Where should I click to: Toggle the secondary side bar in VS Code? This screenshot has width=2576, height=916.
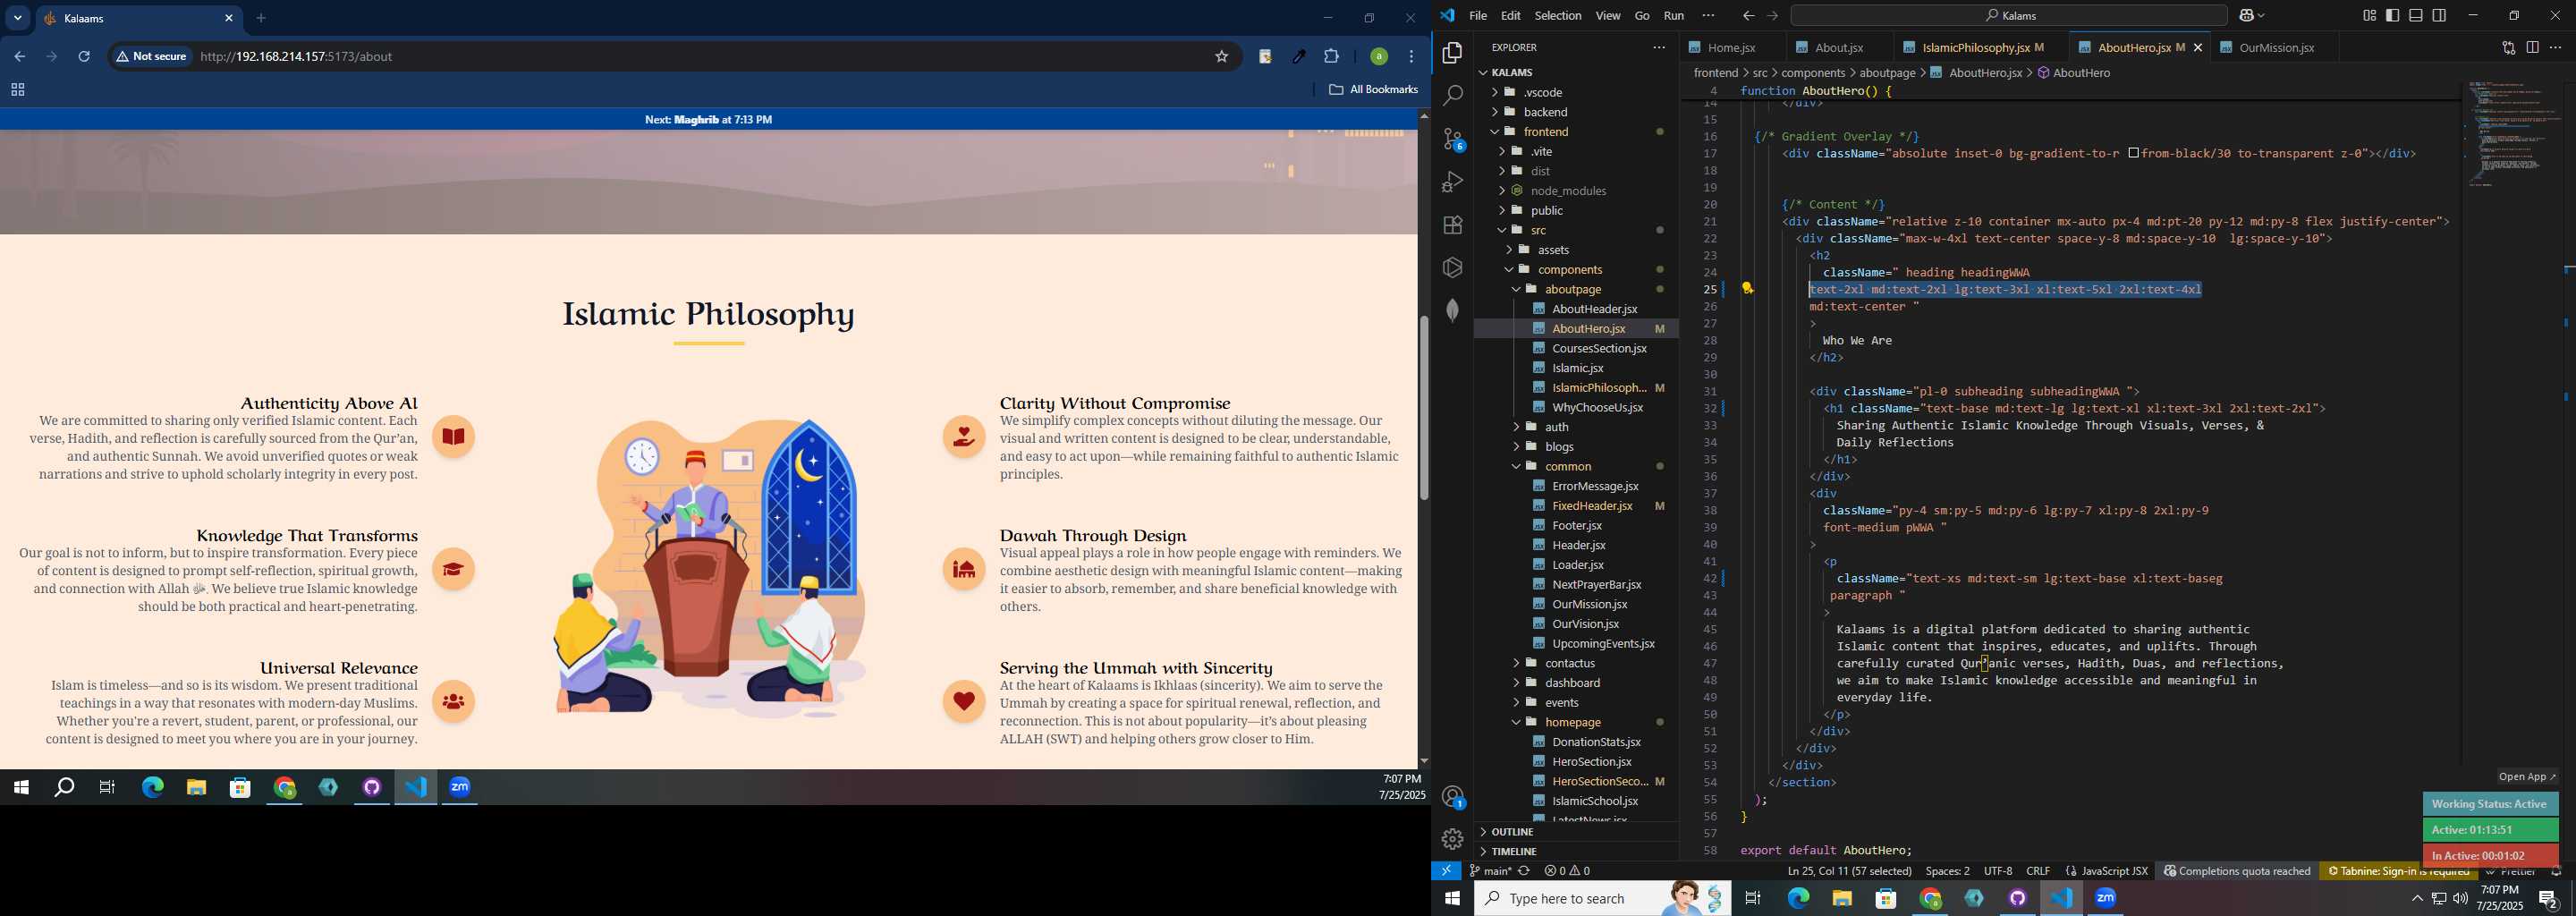[x=2440, y=15]
